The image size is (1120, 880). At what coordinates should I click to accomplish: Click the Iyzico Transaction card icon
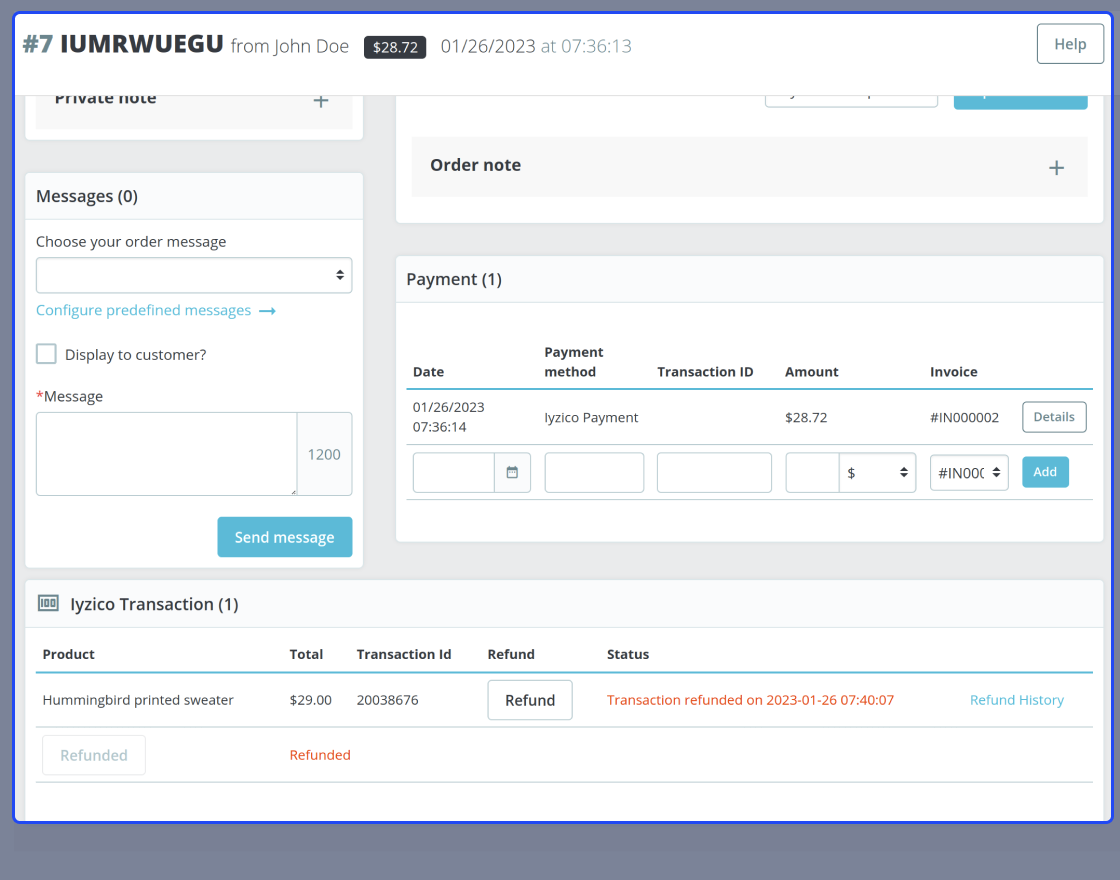pyautogui.click(x=48, y=604)
